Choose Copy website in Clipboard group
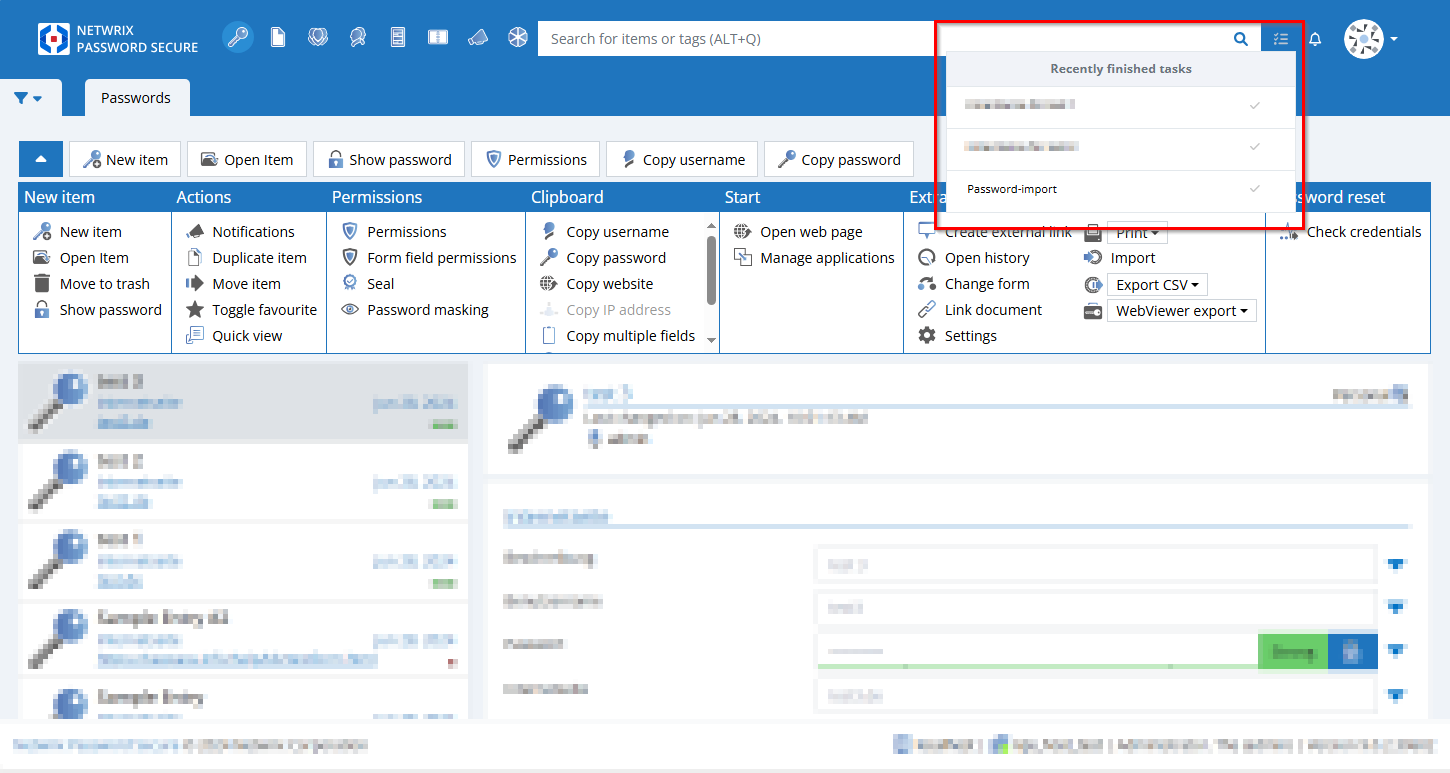Viewport: 1450px width, 773px height. coord(597,284)
